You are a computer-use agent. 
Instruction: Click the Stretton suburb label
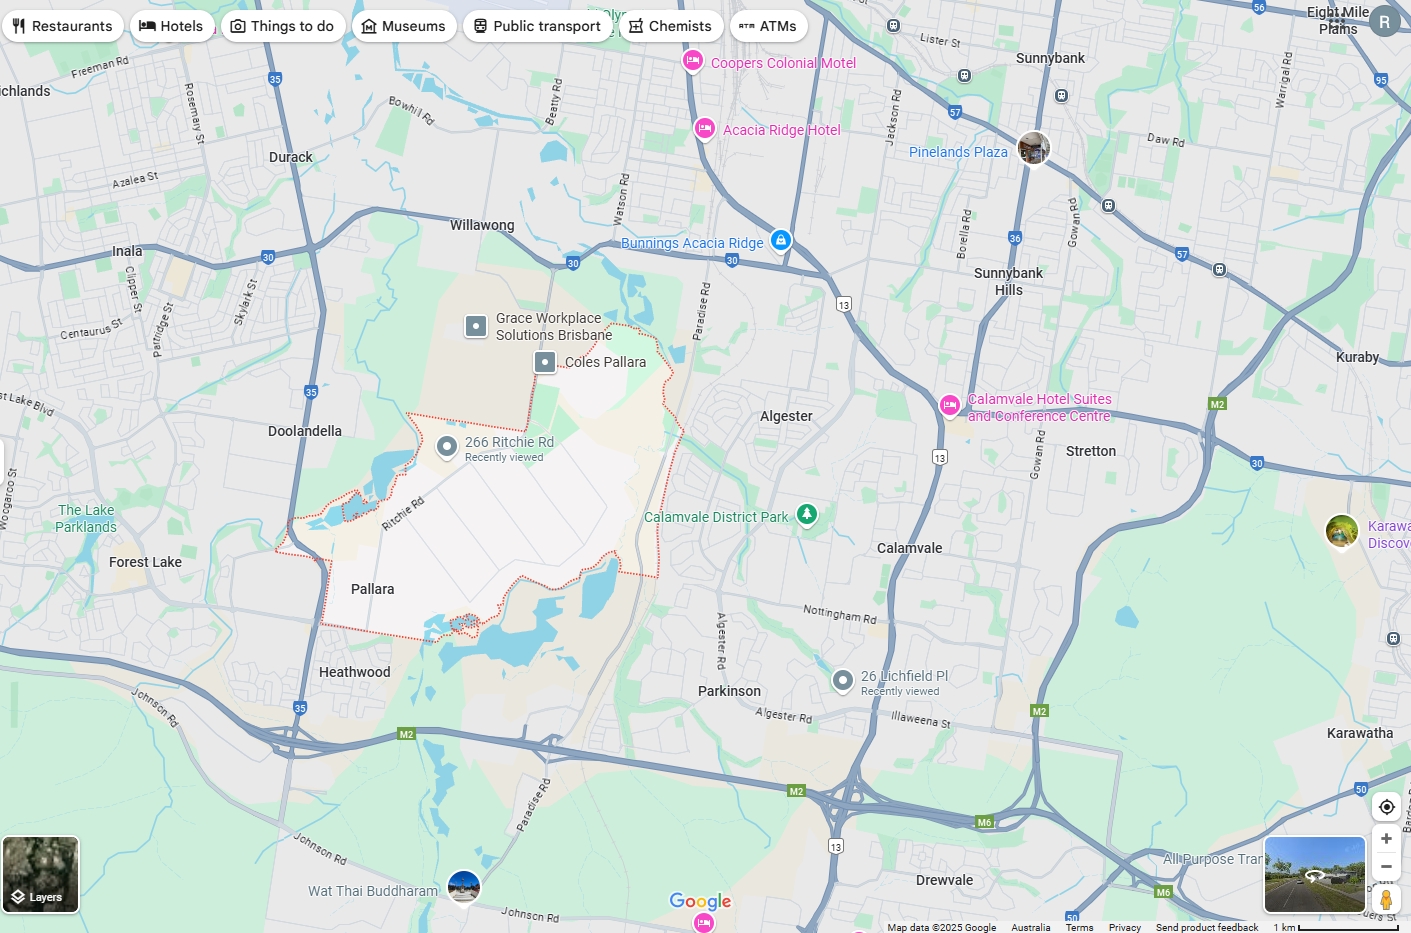click(1091, 451)
